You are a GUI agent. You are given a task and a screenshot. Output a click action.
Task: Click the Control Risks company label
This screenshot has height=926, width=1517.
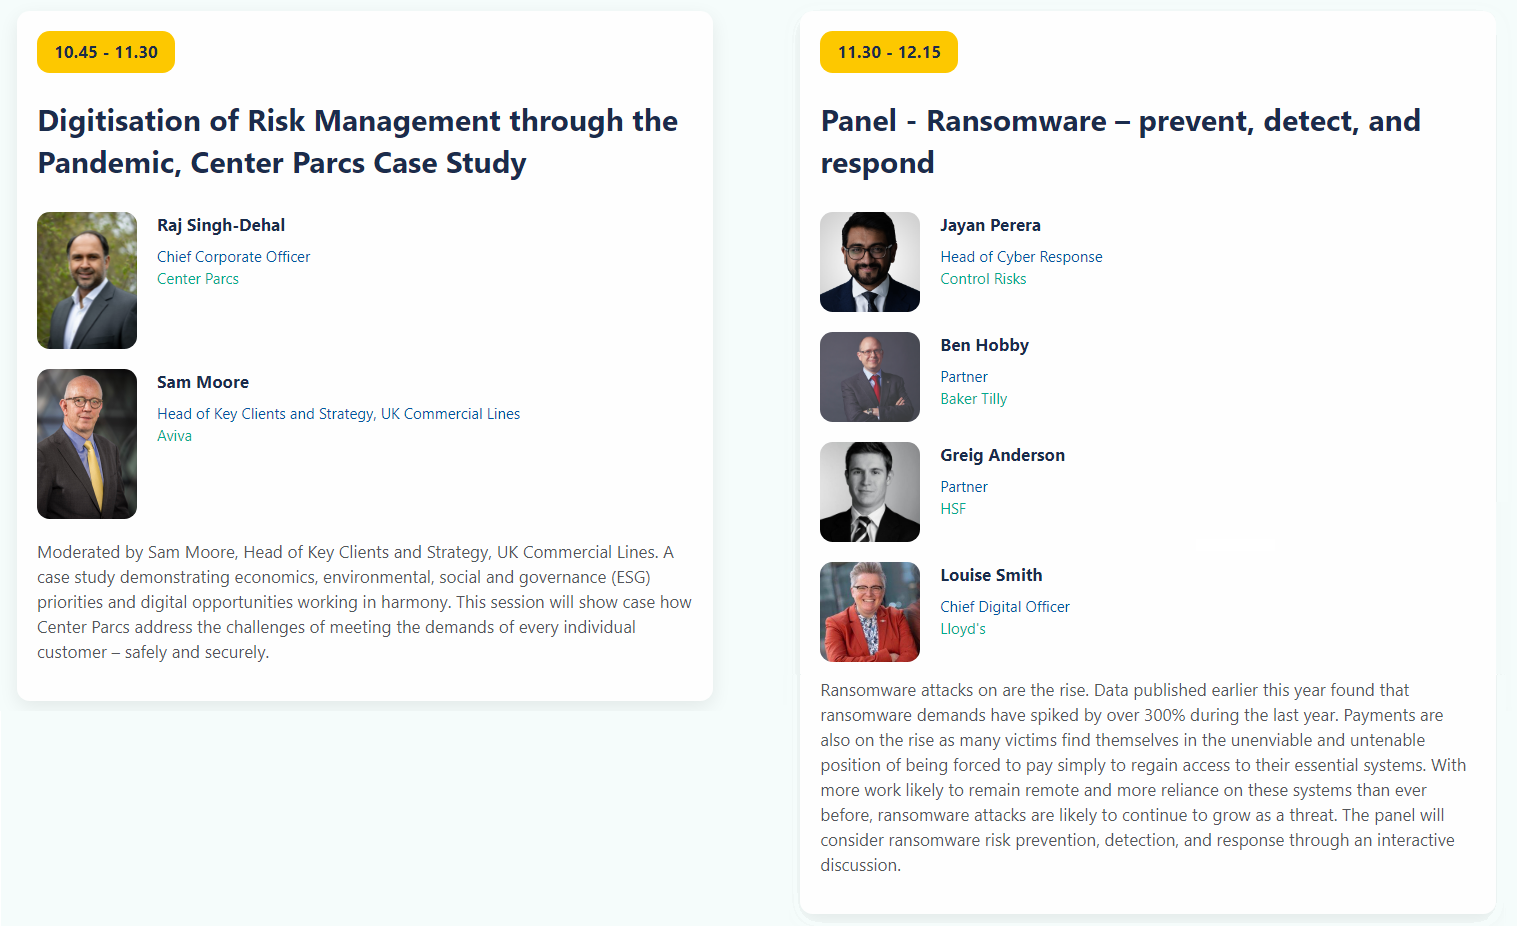983,279
